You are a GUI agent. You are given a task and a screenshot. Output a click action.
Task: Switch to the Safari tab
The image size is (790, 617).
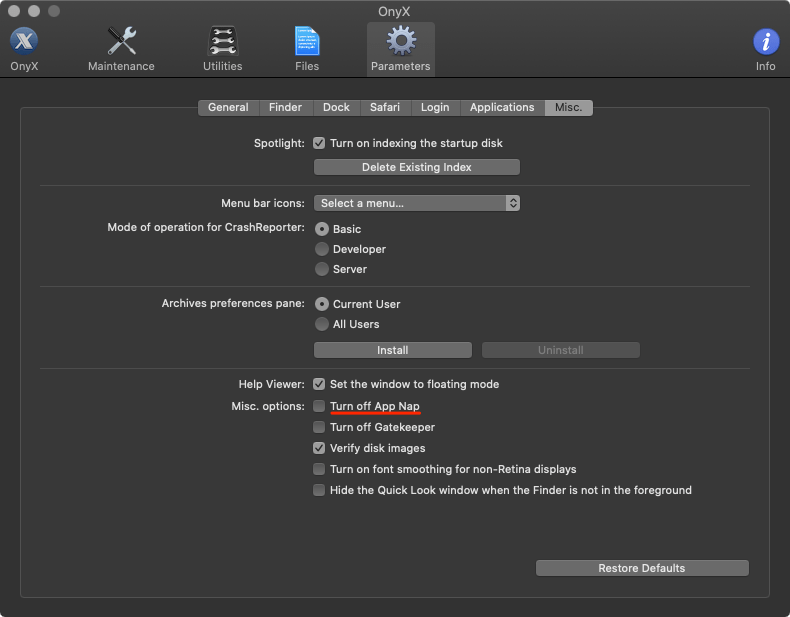click(385, 107)
